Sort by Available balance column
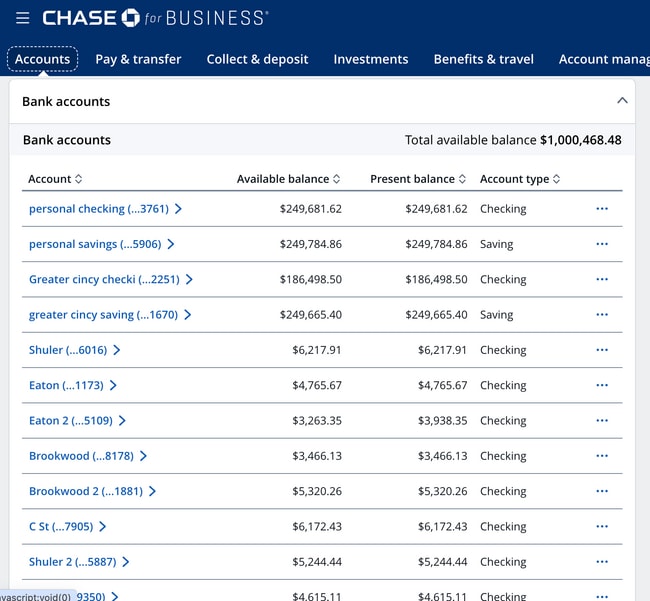The width and height of the screenshot is (650, 601). (x=289, y=179)
